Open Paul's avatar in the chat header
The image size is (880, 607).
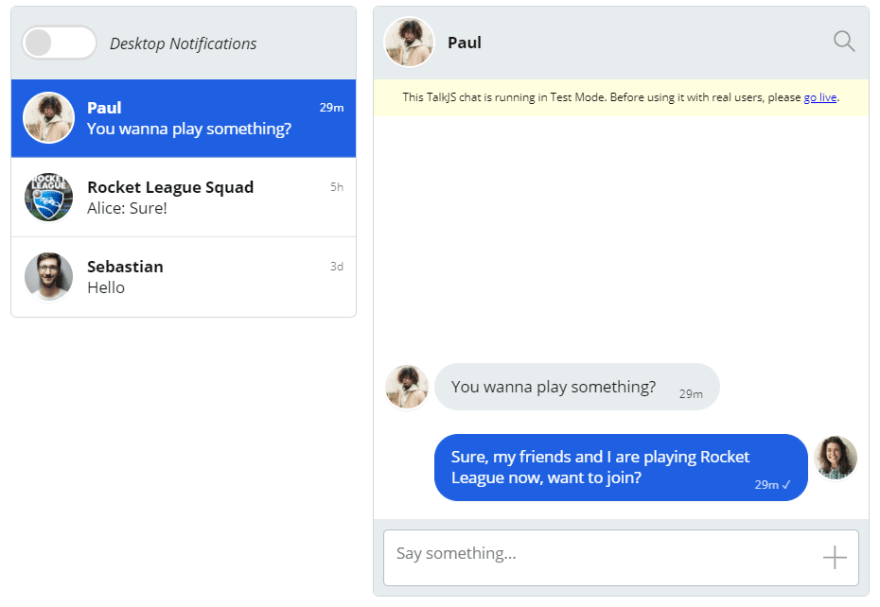point(409,42)
